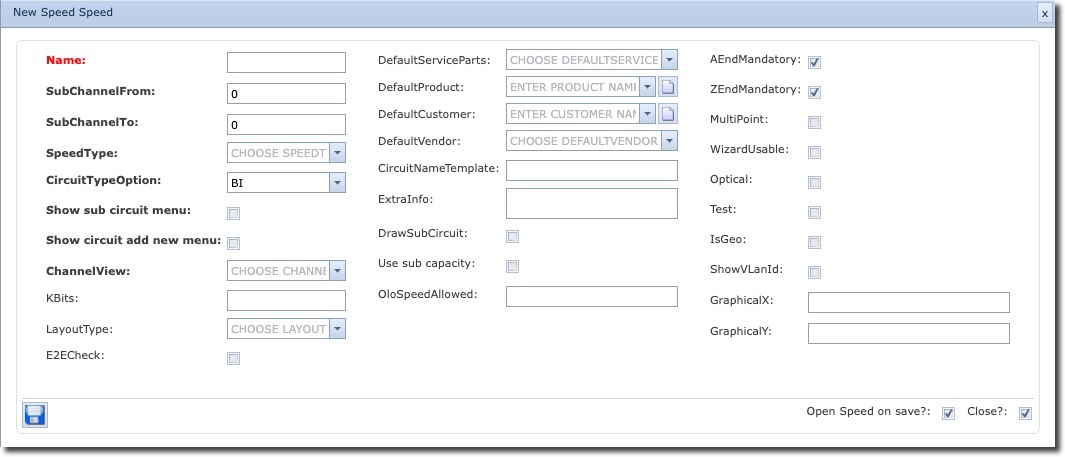
Task: Enable the MultiPoint checkbox
Action: tap(815, 123)
